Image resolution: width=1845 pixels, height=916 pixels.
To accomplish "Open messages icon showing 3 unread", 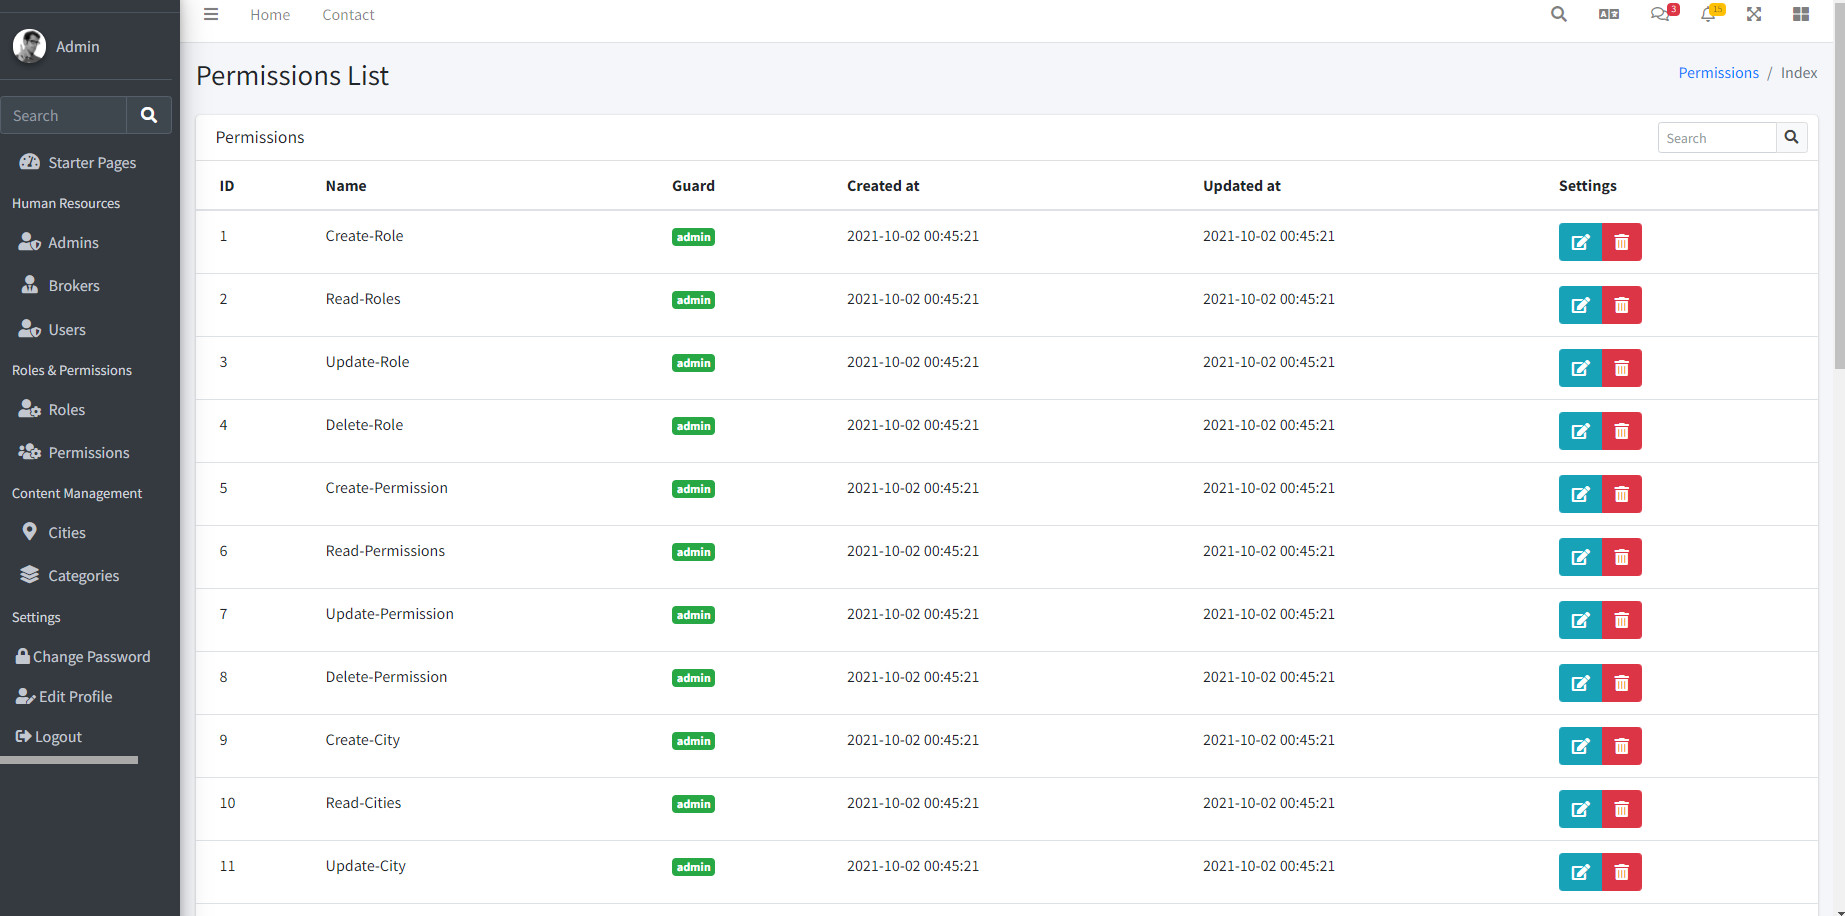I will click(x=1660, y=14).
